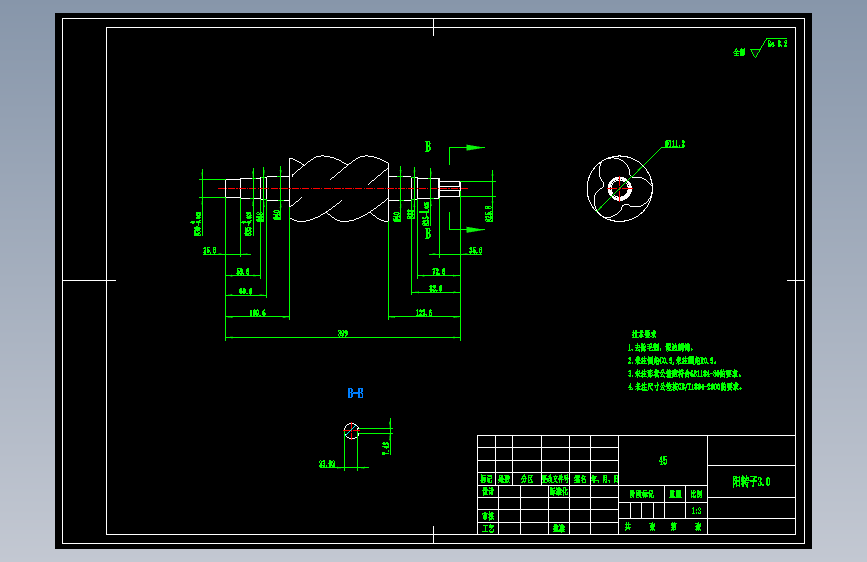Click the 年、月、日 header cell
The image size is (867, 562).
[x=604, y=479]
